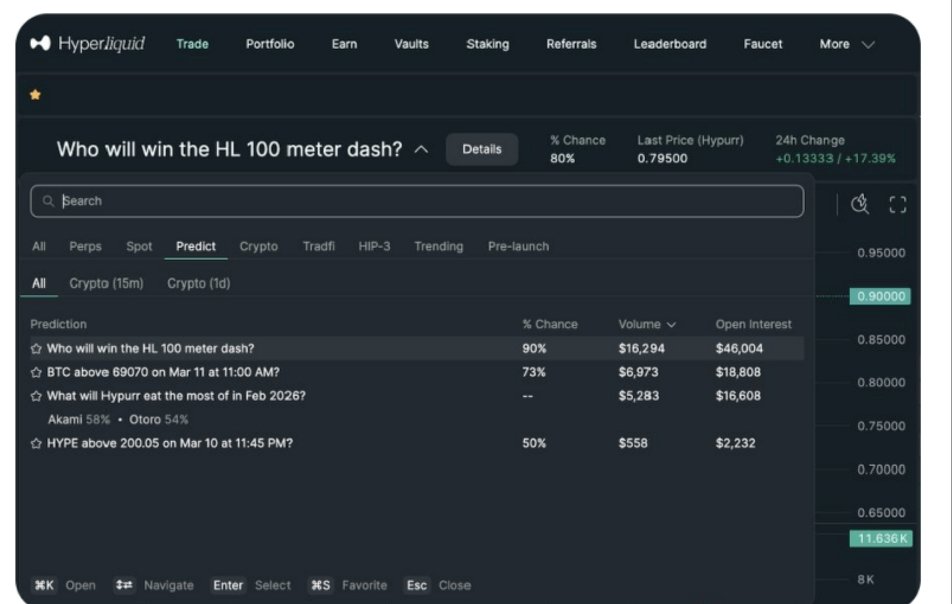Click the yellow favorites star icon

coord(35,95)
